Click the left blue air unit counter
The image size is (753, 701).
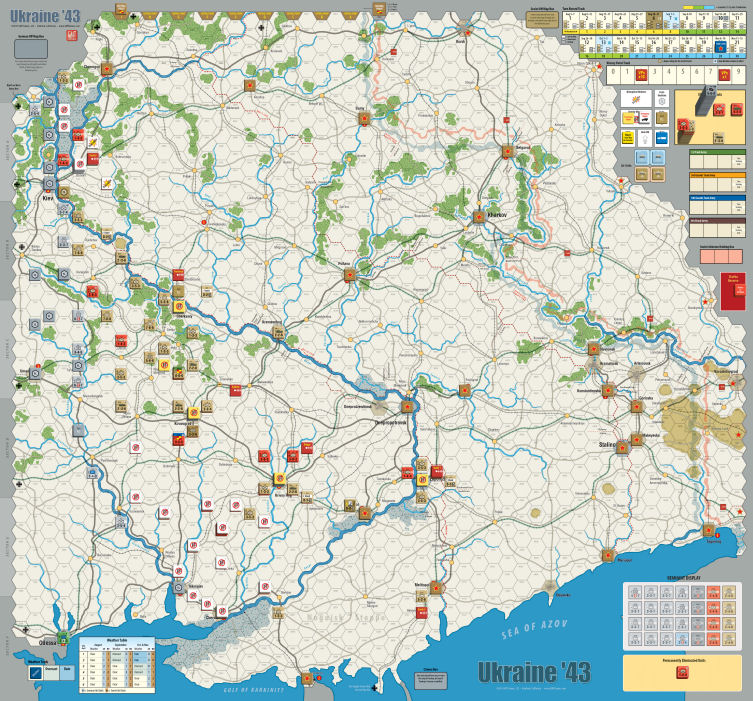click(642, 157)
